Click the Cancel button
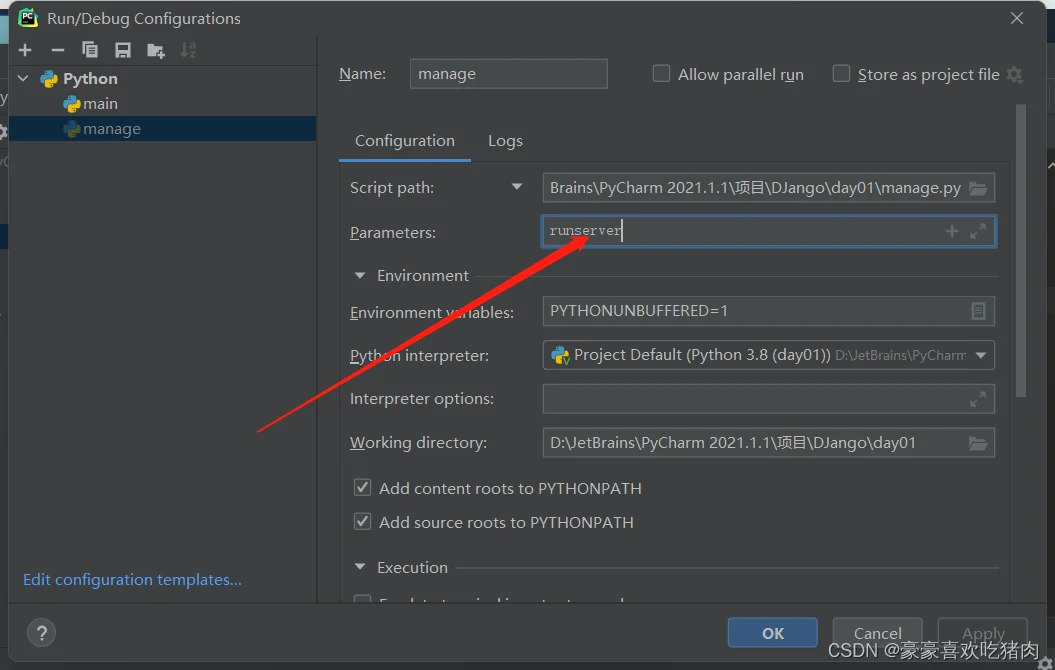1055x670 pixels. pos(877,633)
